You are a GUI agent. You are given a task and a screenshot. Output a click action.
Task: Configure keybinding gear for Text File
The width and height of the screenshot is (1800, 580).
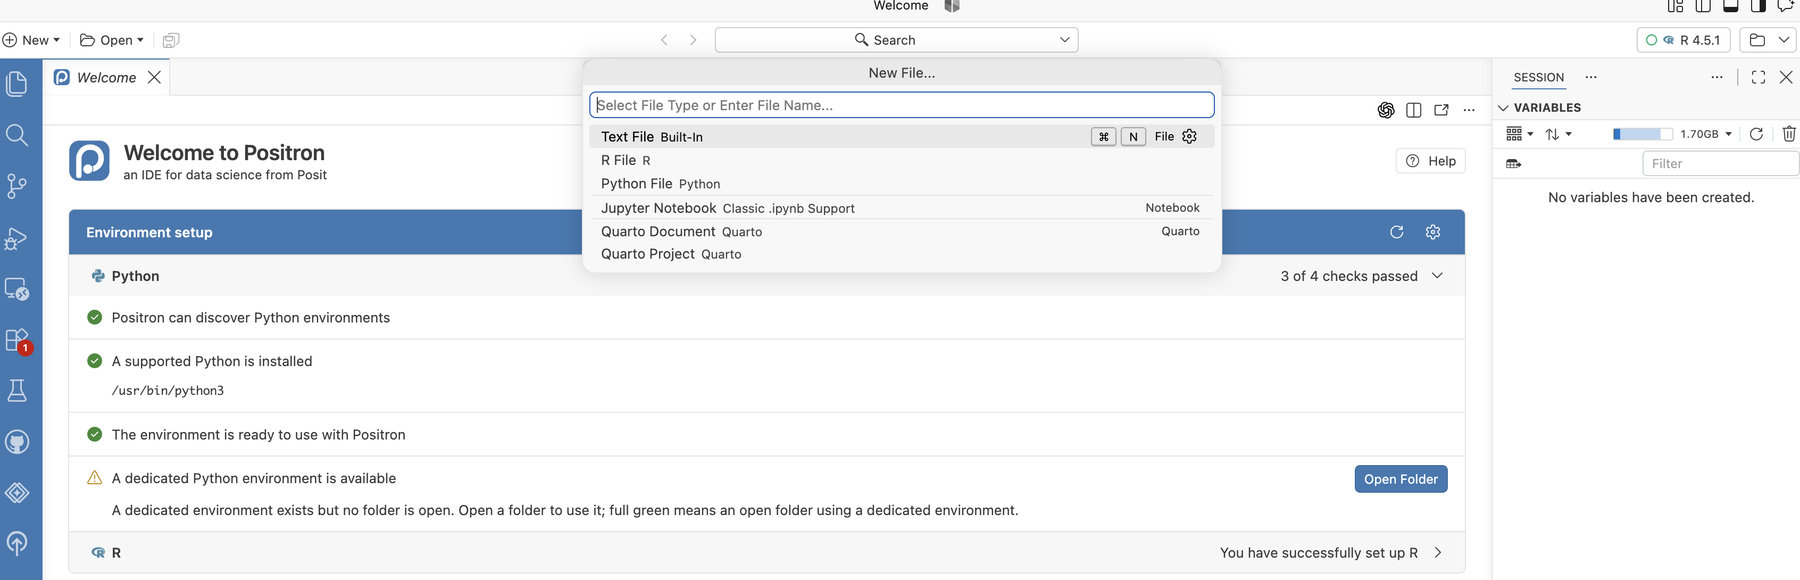click(1189, 136)
